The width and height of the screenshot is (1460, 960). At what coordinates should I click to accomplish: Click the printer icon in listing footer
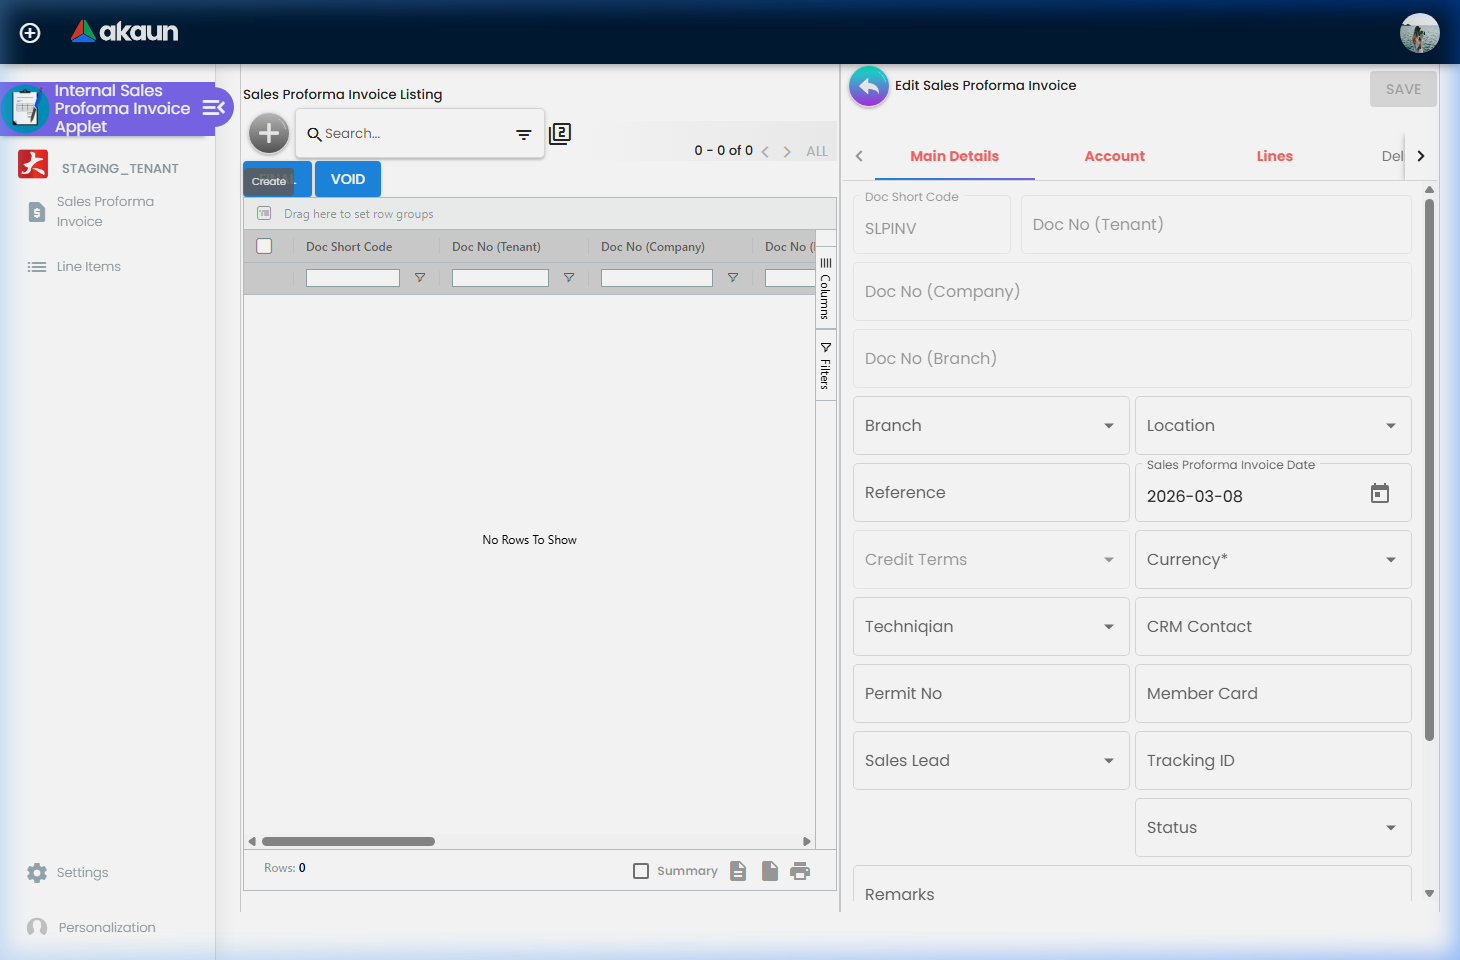(800, 871)
